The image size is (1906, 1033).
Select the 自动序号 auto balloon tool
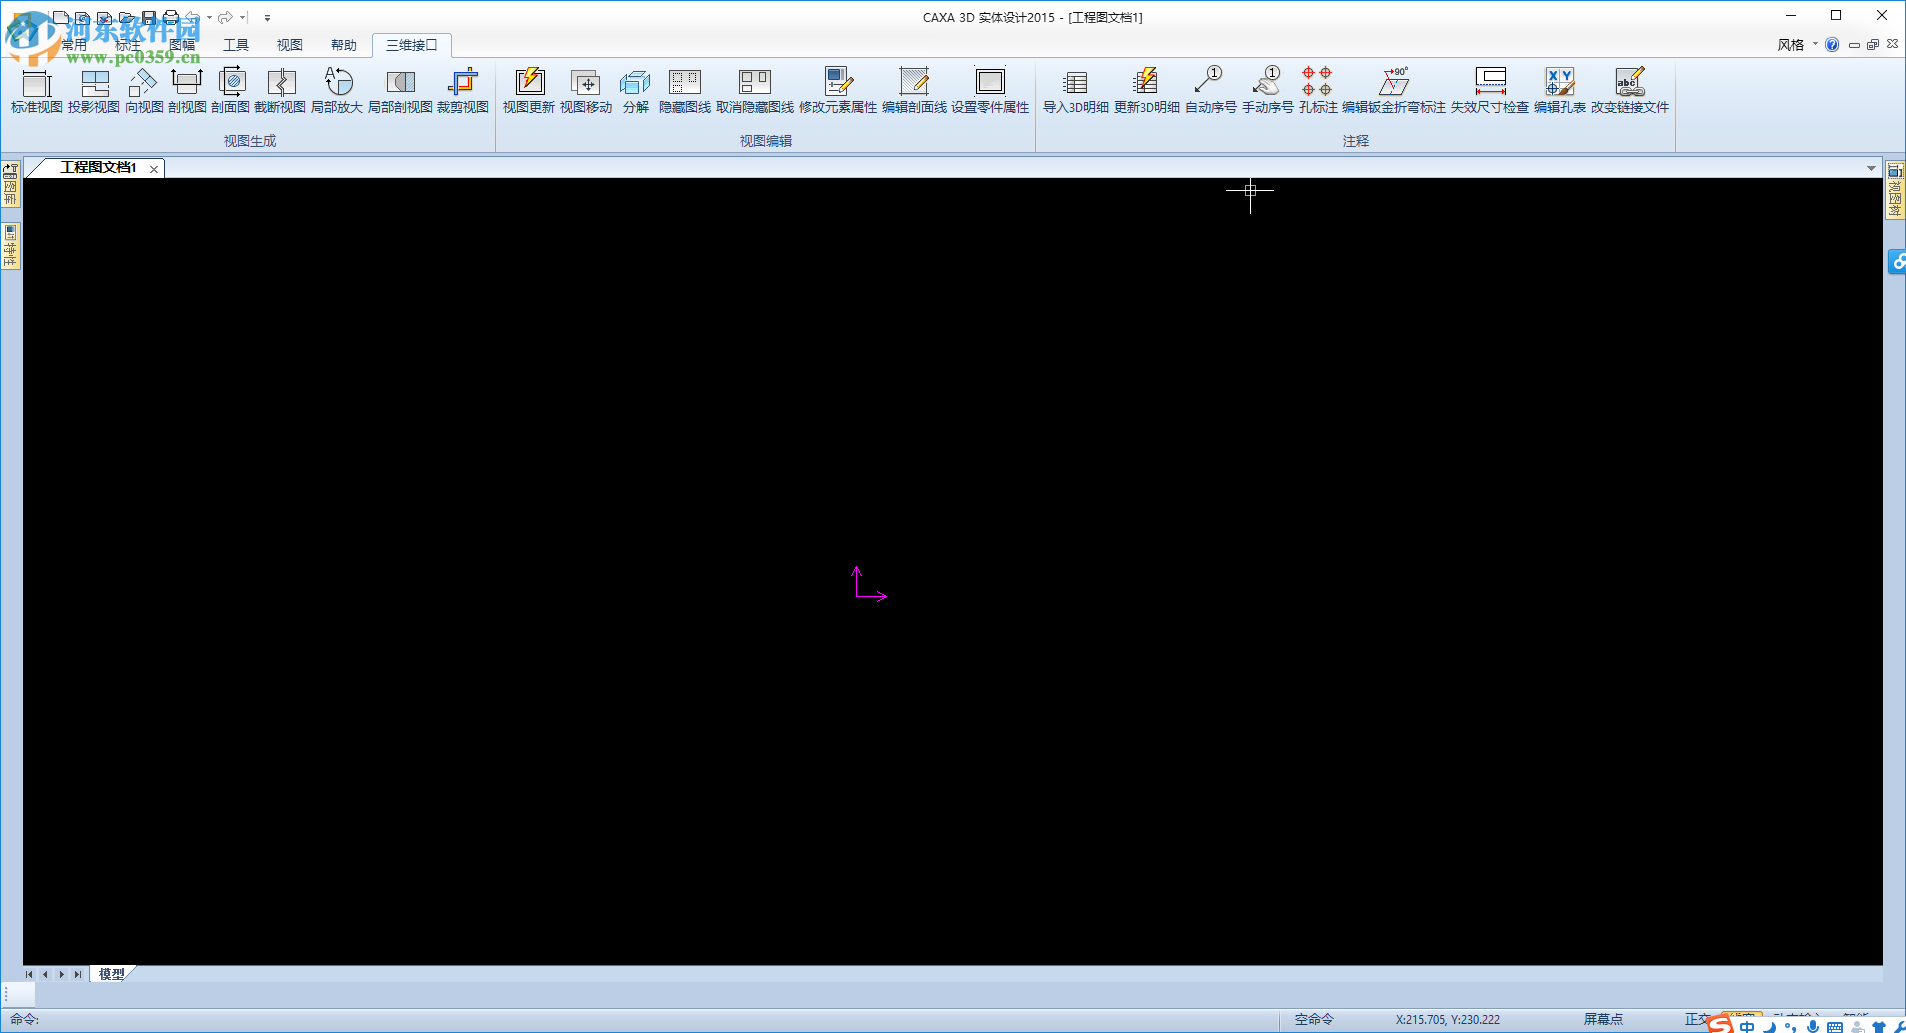(x=1211, y=91)
